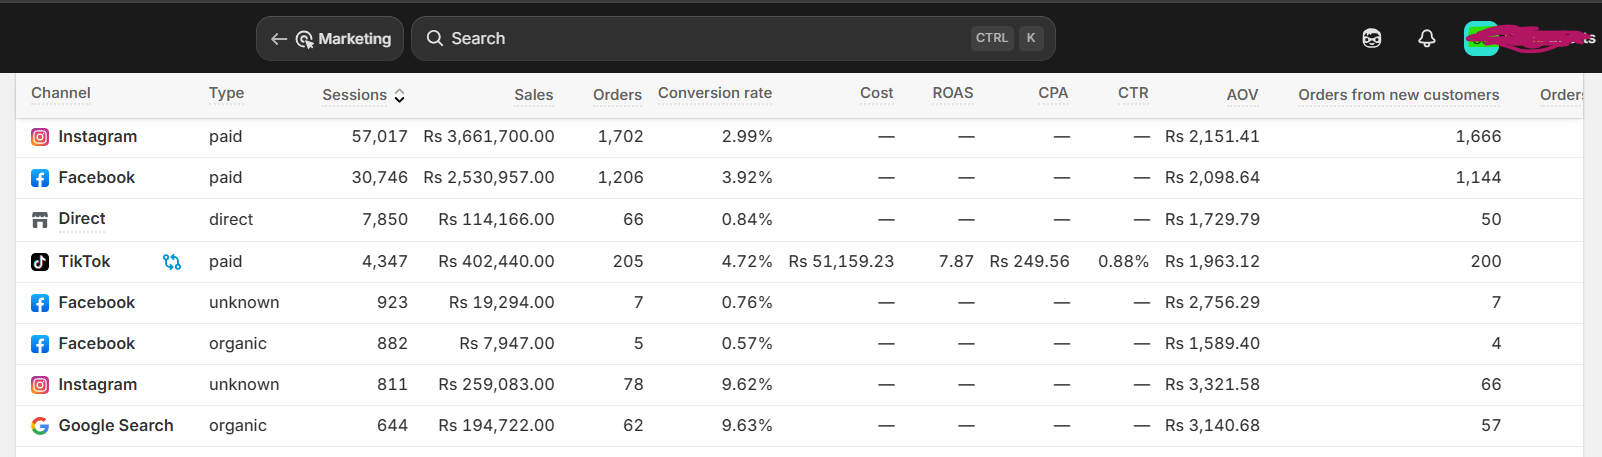The image size is (1602, 457).
Task: Click the Google Search logo icon
Action: [40, 426]
